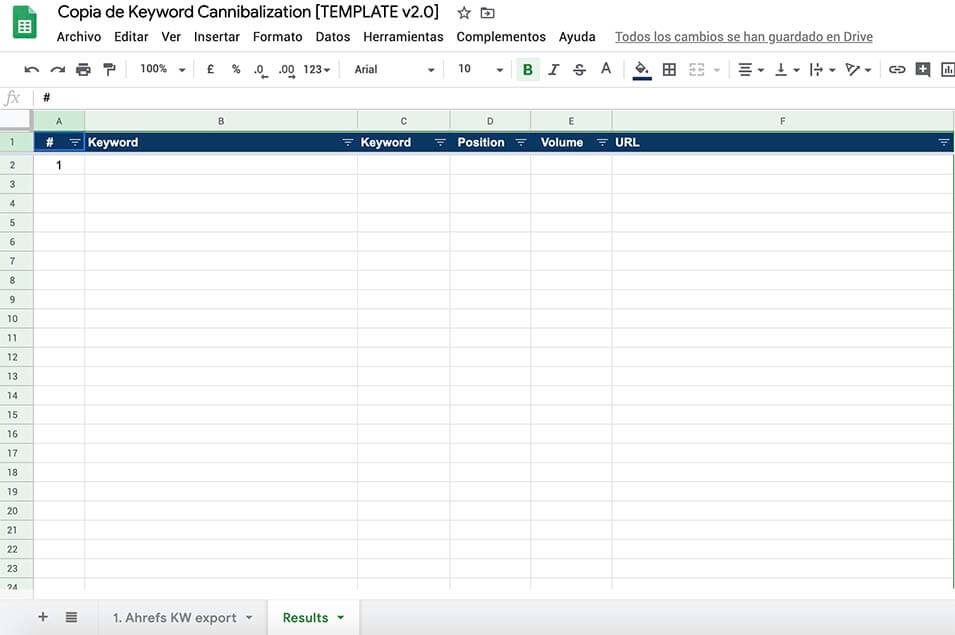
Task: Click the saved in Drive status link
Action: (743, 37)
